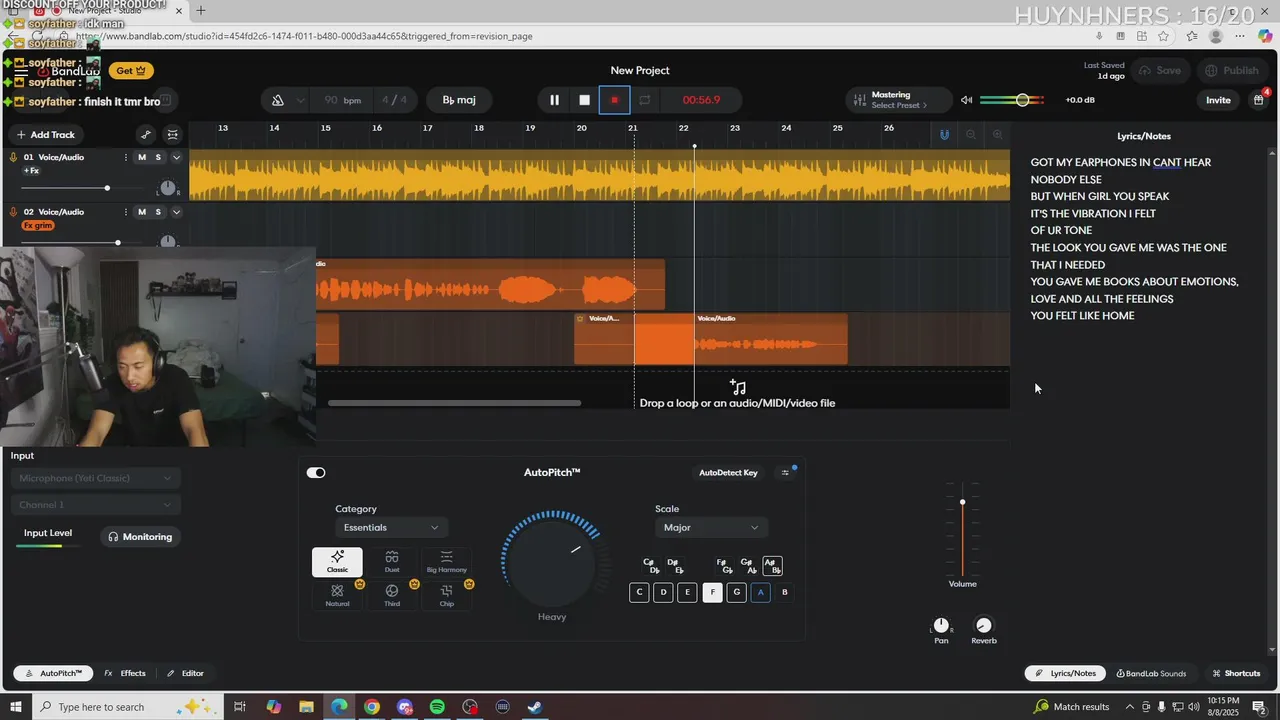Screen dimensions: 1280x720
Task: Toggle the metronome icon
Action: [278, 100]
